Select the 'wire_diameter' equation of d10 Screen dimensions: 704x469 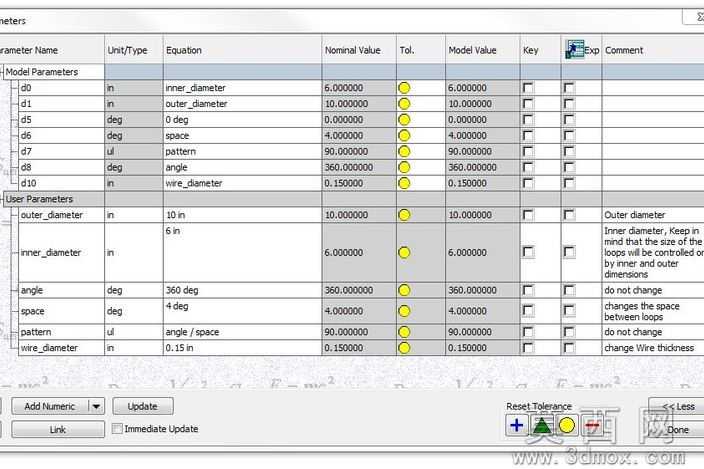(242, 183)
